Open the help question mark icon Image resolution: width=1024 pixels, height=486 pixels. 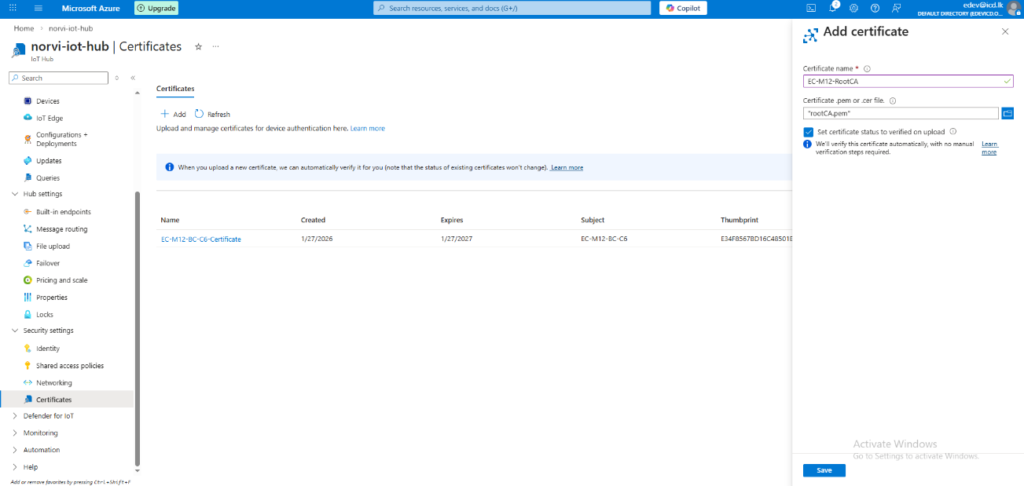875,8
